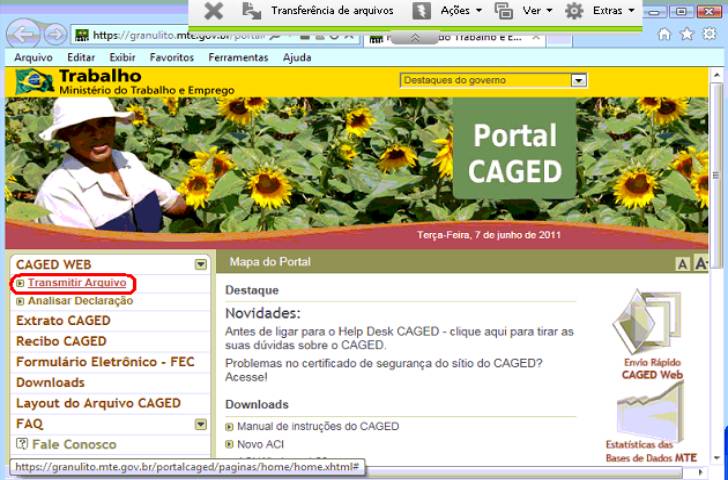Open the Favoritos menu
The image size is (728, 480).
coord(172,58)
